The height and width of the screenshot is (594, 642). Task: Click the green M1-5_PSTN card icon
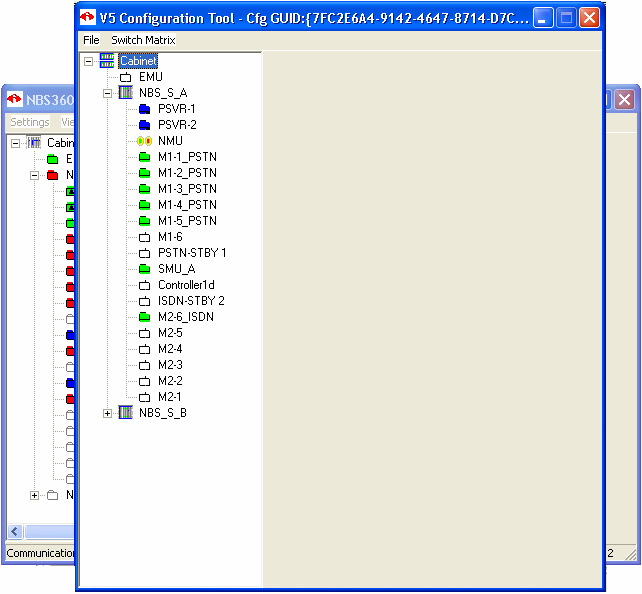click(x=145, y=221)
